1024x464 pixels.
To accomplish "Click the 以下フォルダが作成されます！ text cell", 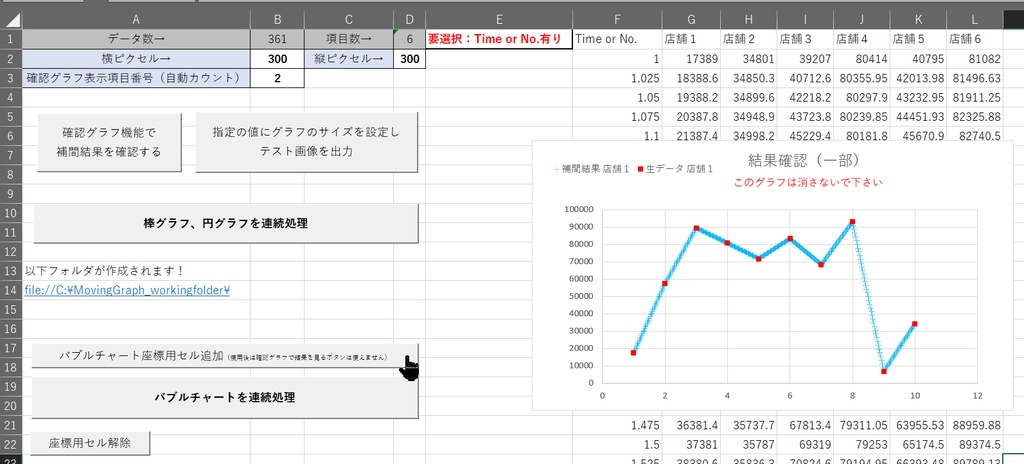I will (x=136, y=271).
